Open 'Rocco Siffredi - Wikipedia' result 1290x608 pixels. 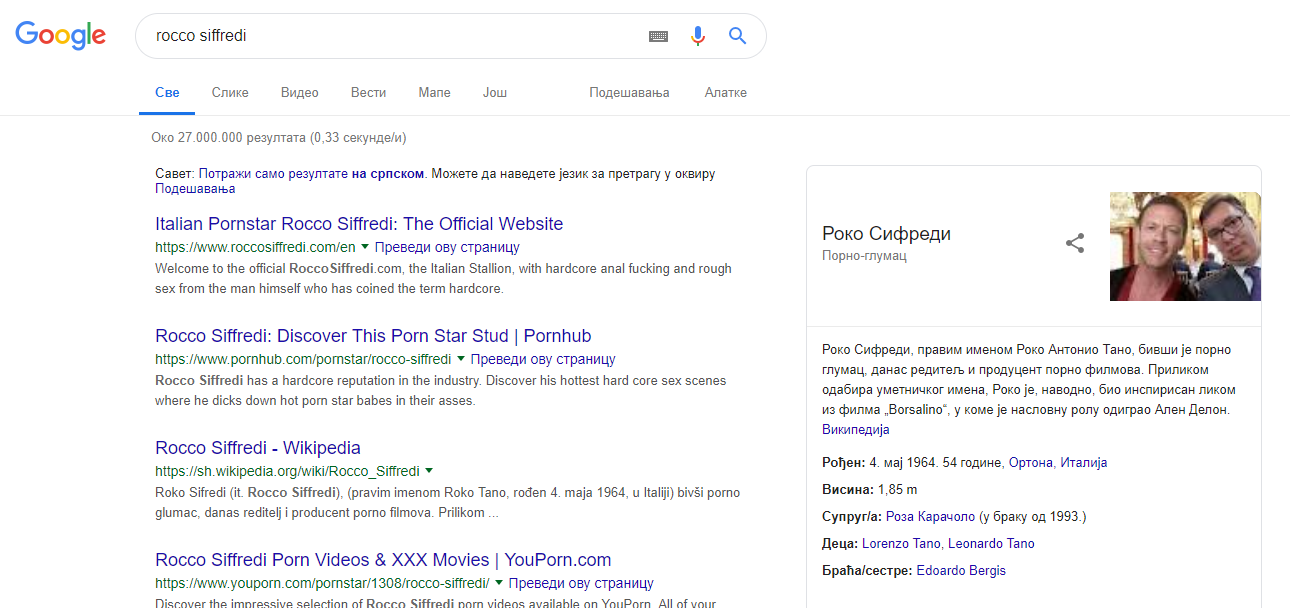[258, 448]
